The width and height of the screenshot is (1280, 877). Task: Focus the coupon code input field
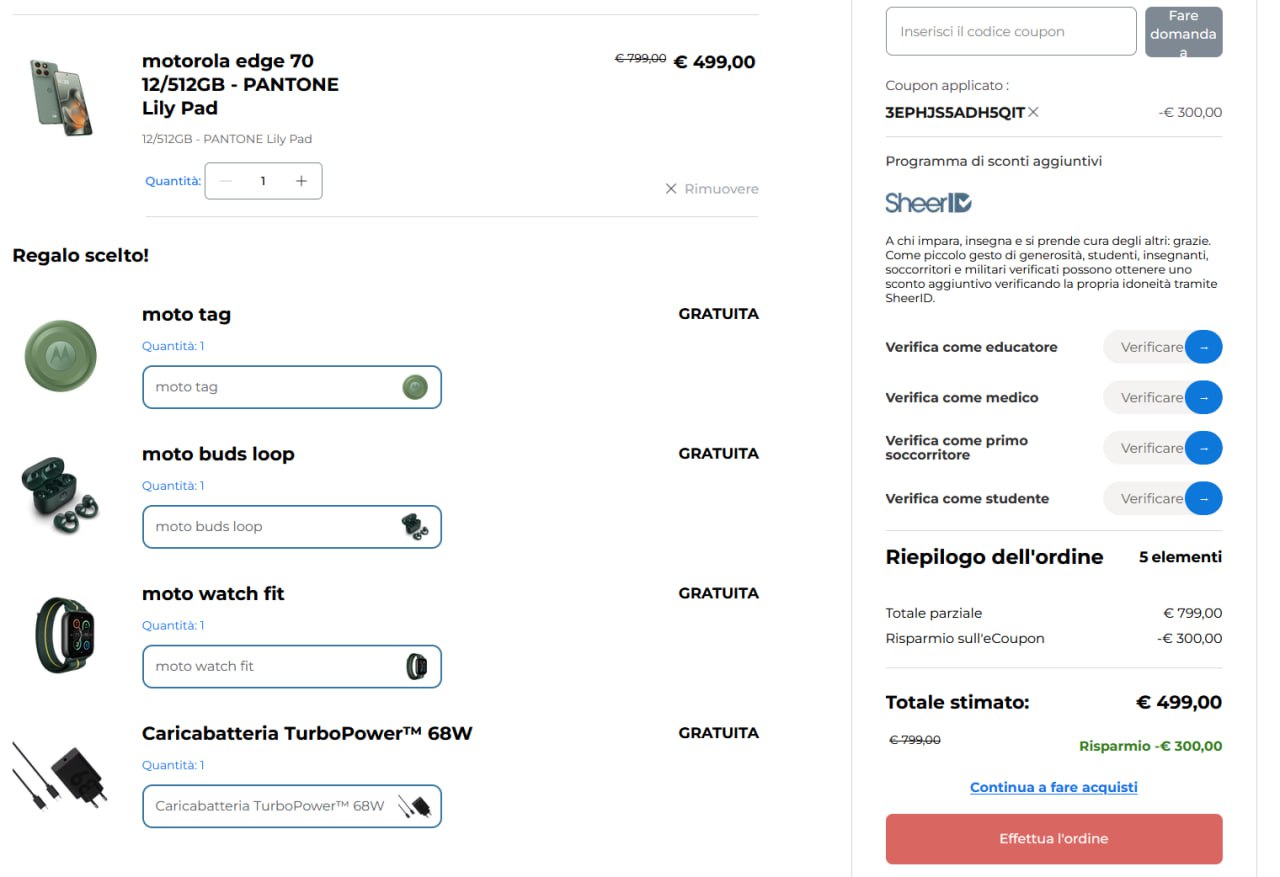tap(1010, 32)
